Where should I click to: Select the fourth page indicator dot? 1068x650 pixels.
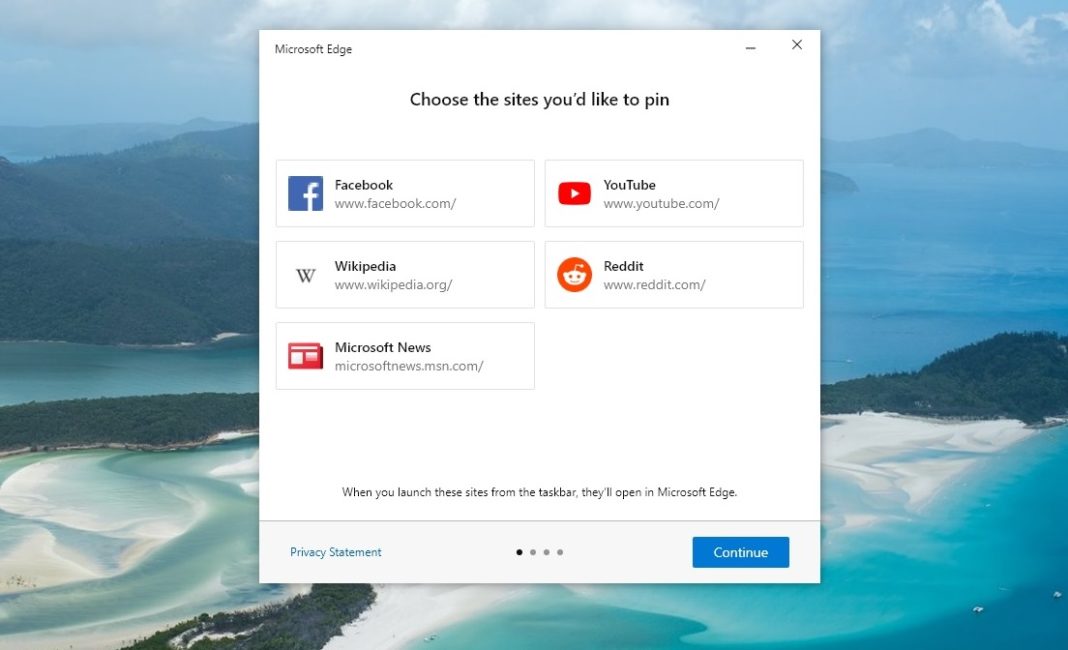click(x=559, y=551)
